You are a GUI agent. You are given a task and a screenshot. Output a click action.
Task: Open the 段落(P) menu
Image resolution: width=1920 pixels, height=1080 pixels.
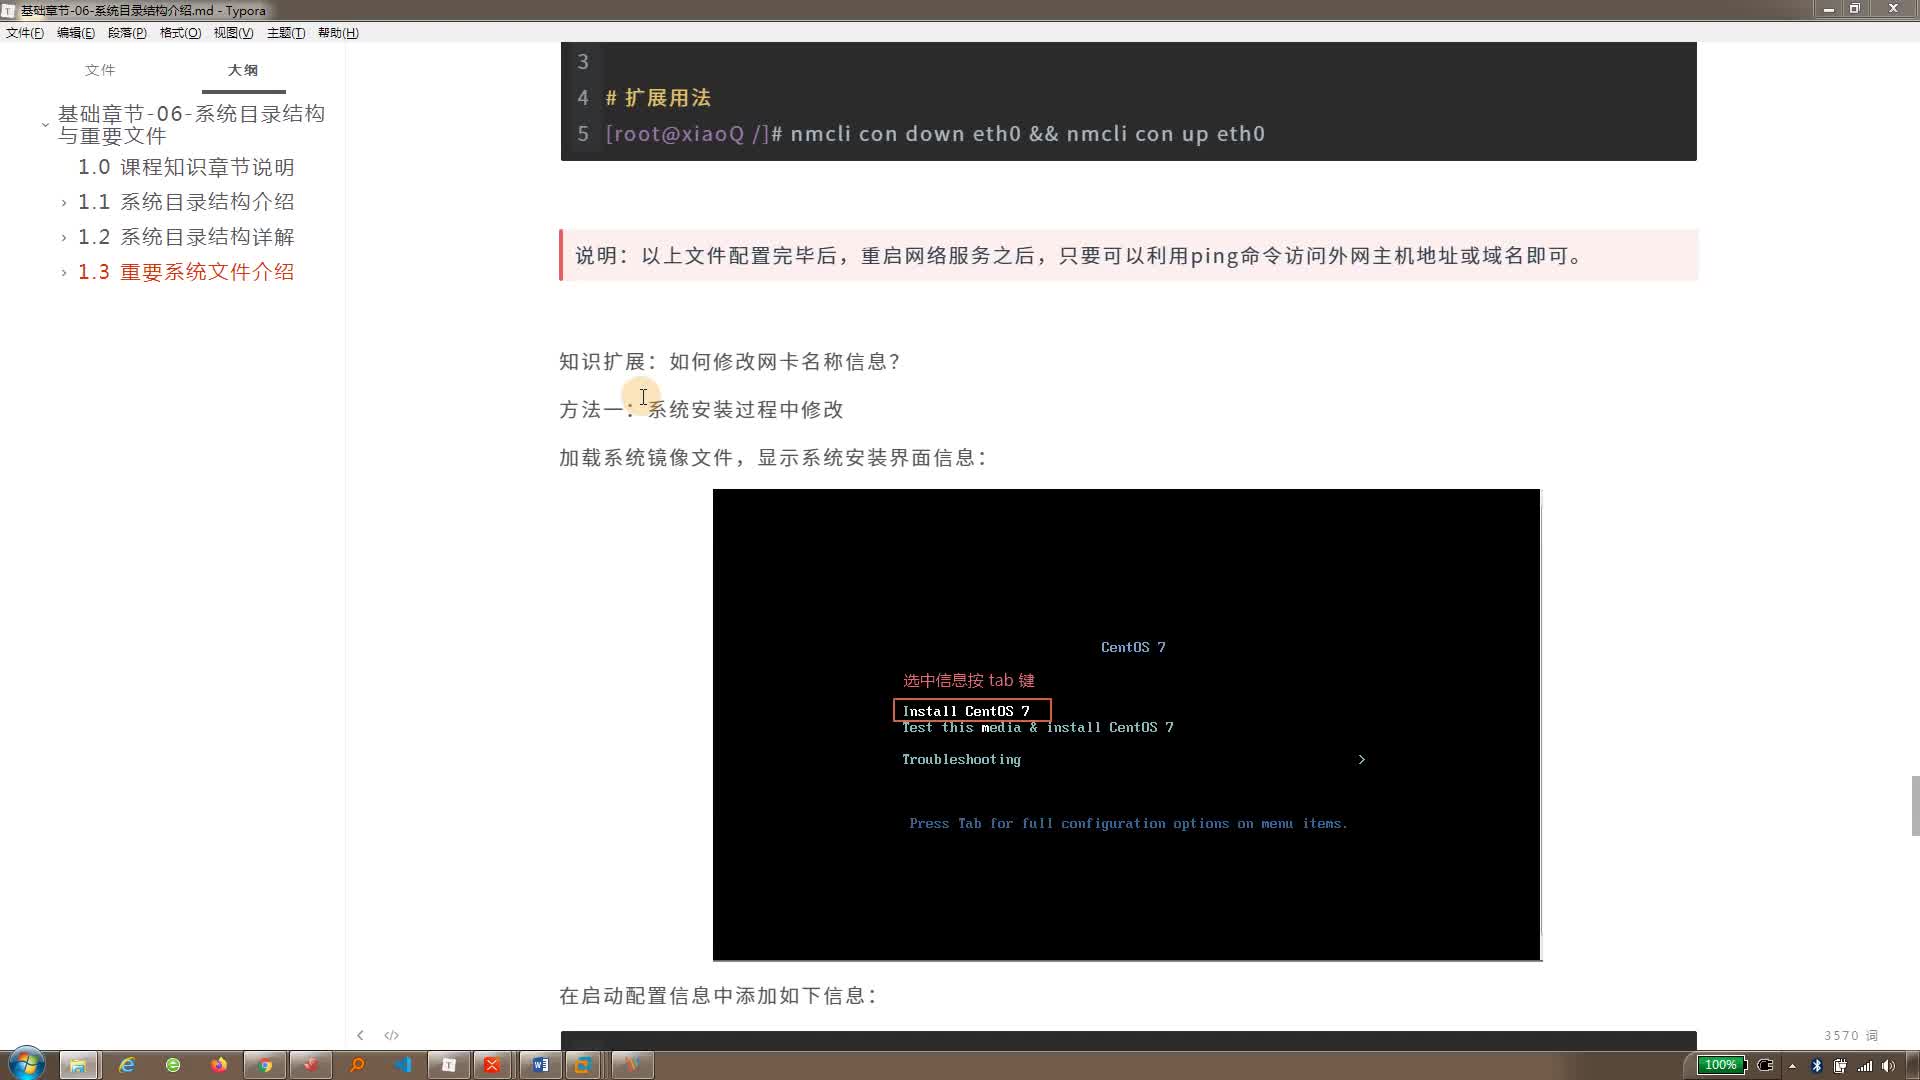point(127,33)
